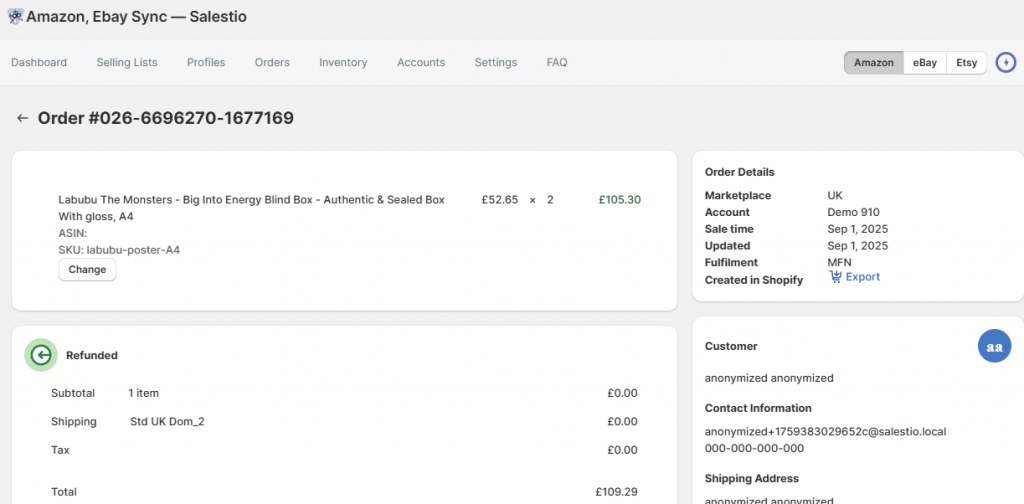Open the Profiles tab
Image resolution: width=1024 pixels, height=504 pixels.
point(206,62)
